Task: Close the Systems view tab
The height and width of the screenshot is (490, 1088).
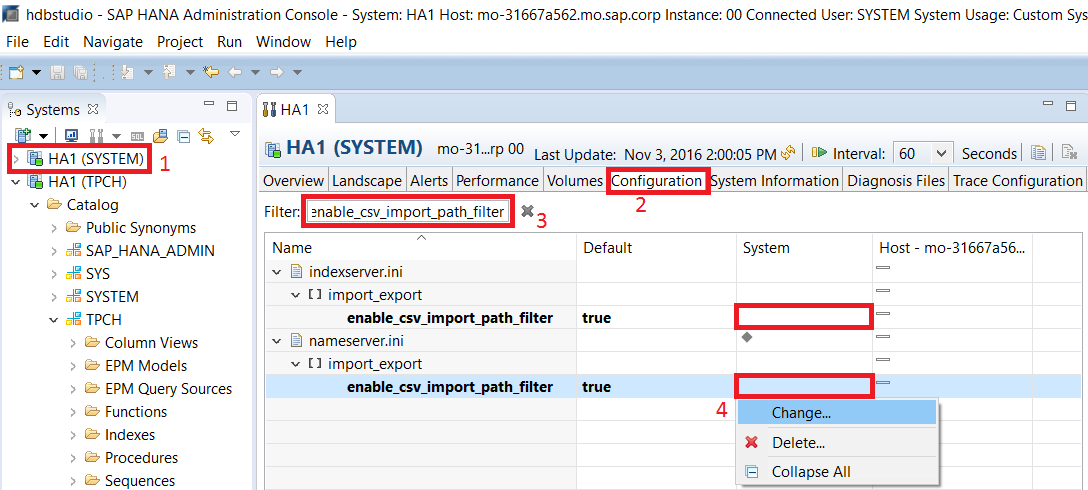Action: tap(92, 109)
